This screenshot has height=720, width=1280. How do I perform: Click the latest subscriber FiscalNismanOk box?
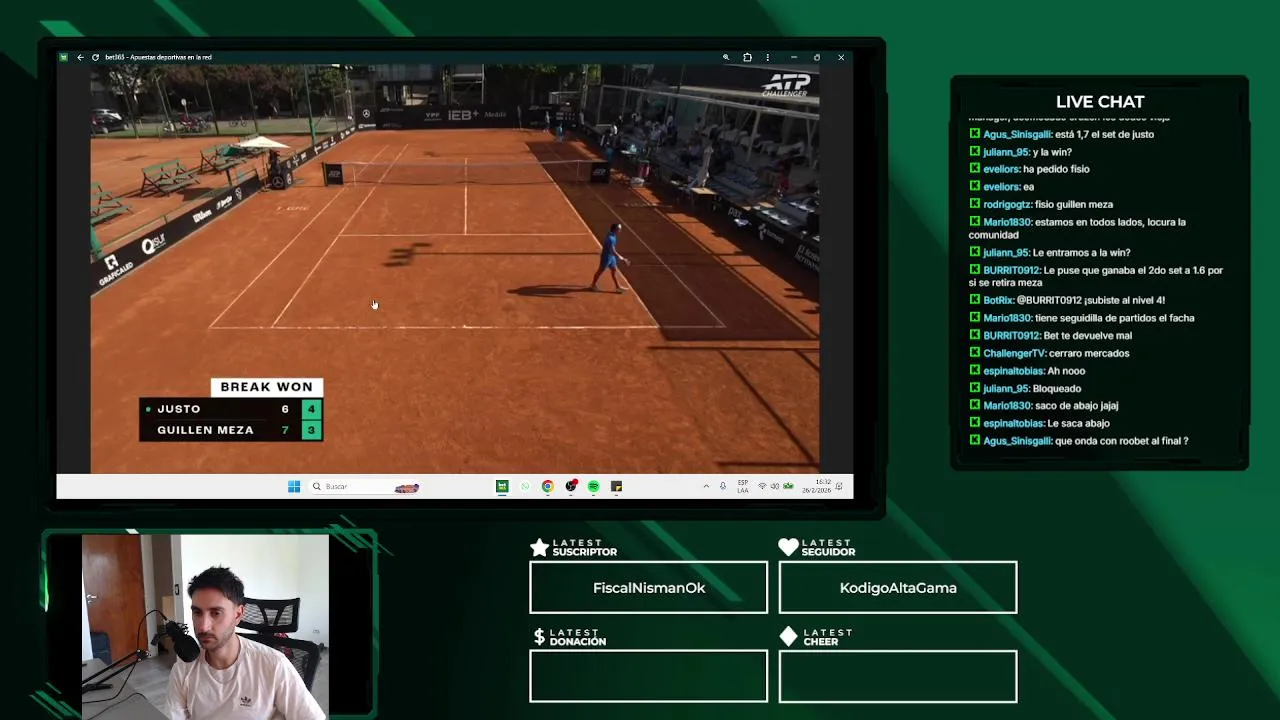tap(648, 587)
